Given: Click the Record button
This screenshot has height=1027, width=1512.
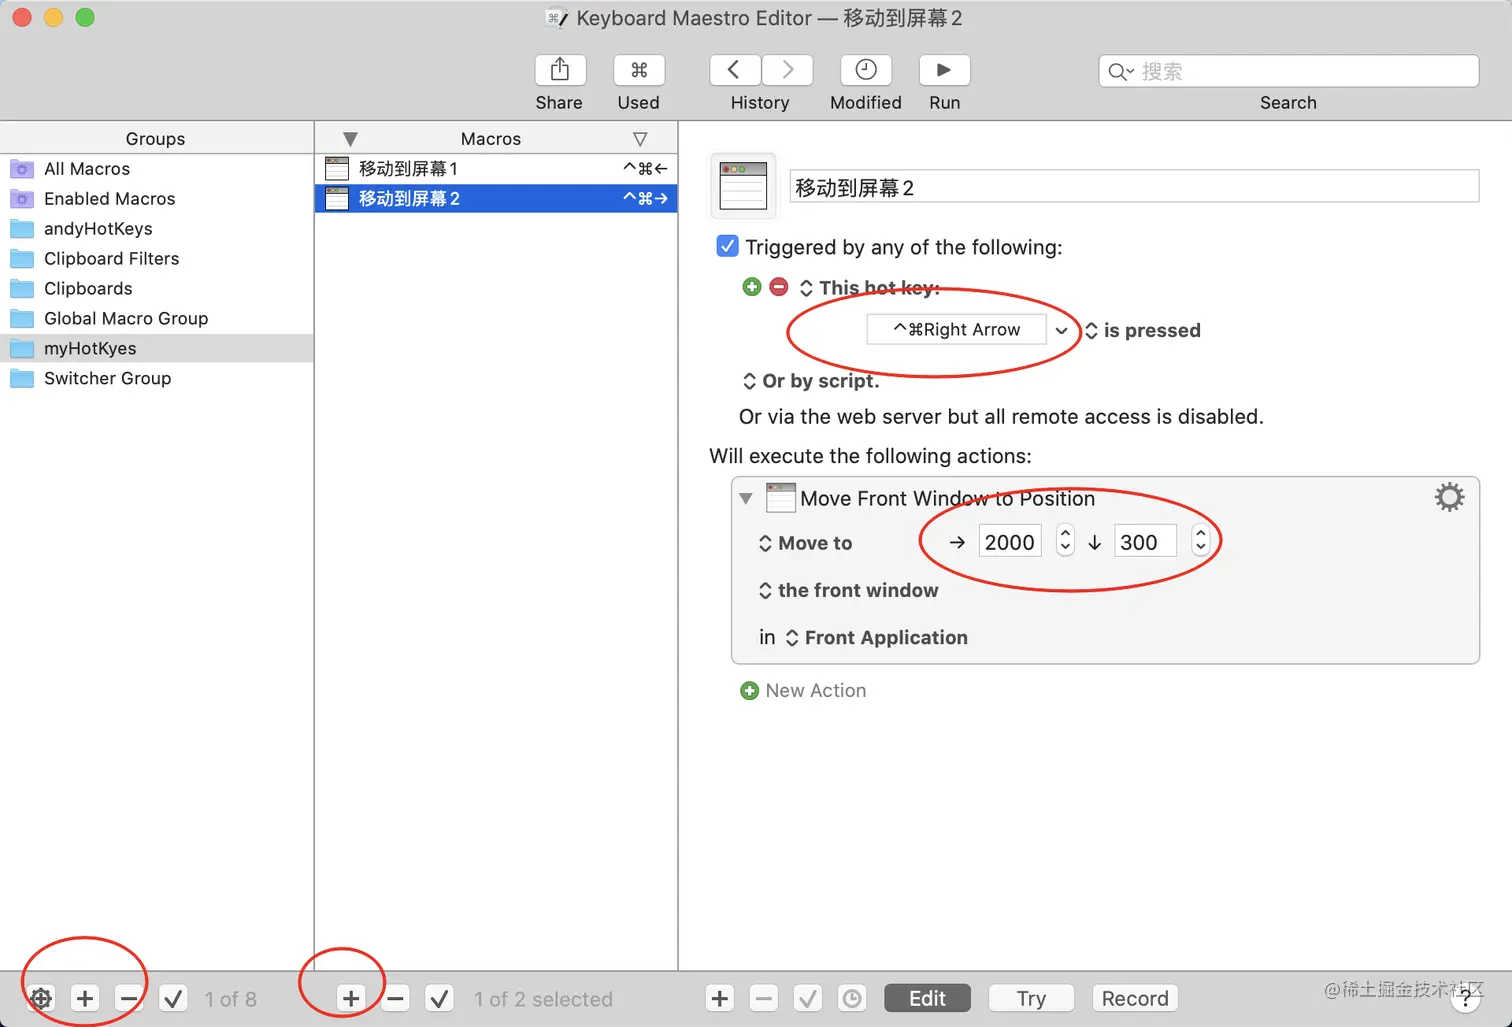Looking at the screenshot, I should coord(1135,998).
